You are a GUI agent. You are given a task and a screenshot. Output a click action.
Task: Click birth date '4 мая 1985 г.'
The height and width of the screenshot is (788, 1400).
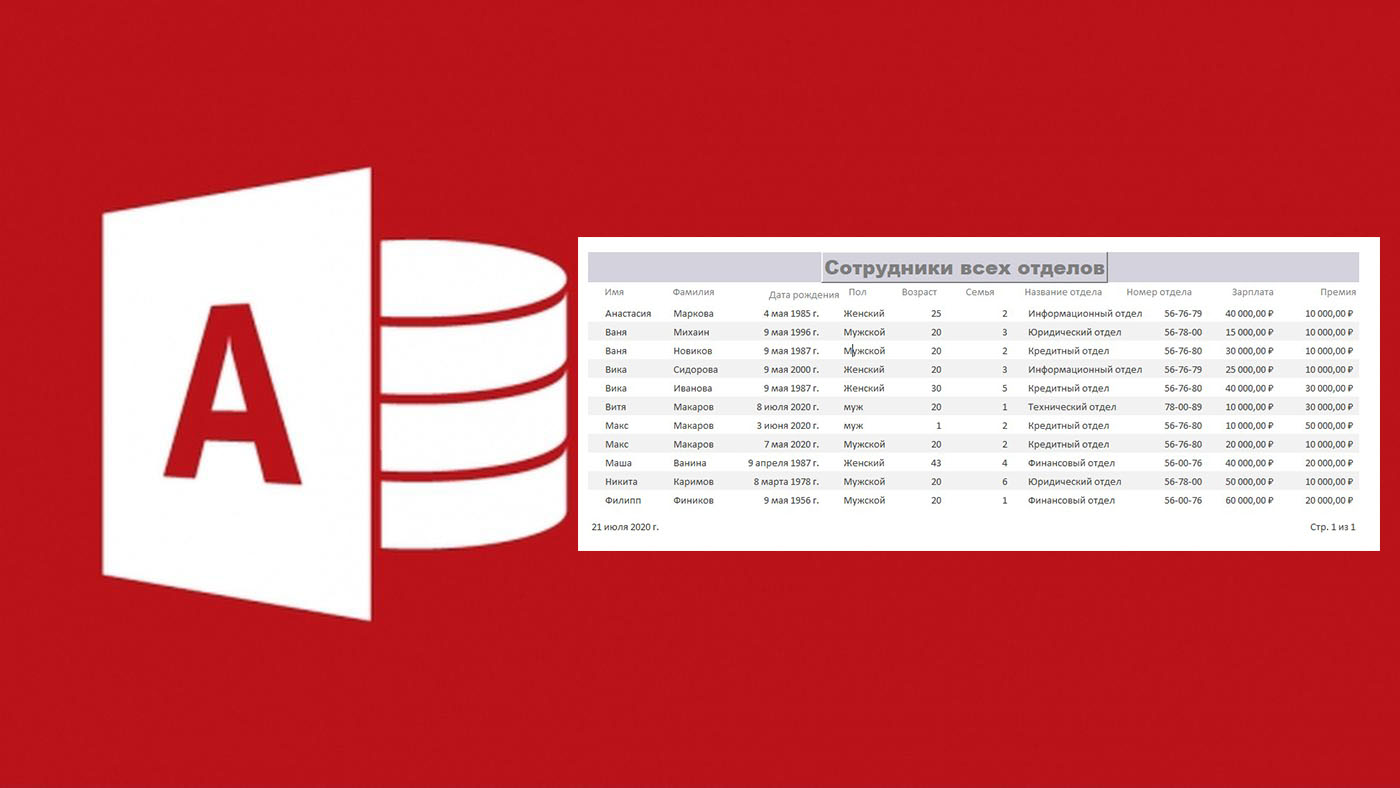(x=790, y=313)
